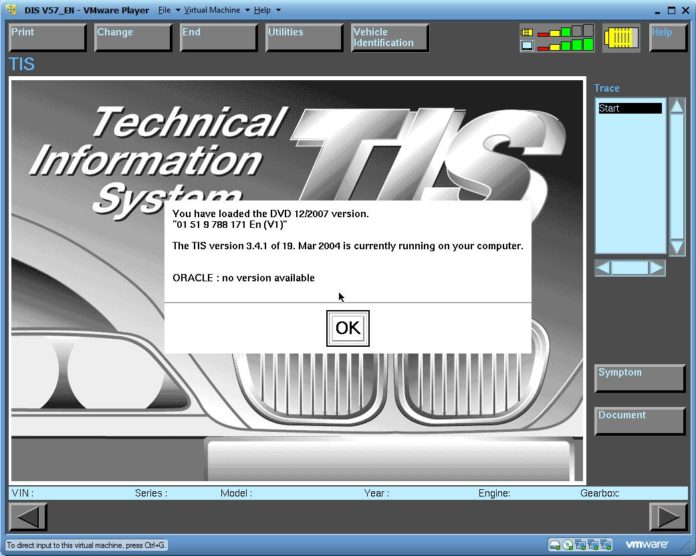Viewport: 696px width, 556px height.
Task: Click the End button
Action: pos(218,38)
